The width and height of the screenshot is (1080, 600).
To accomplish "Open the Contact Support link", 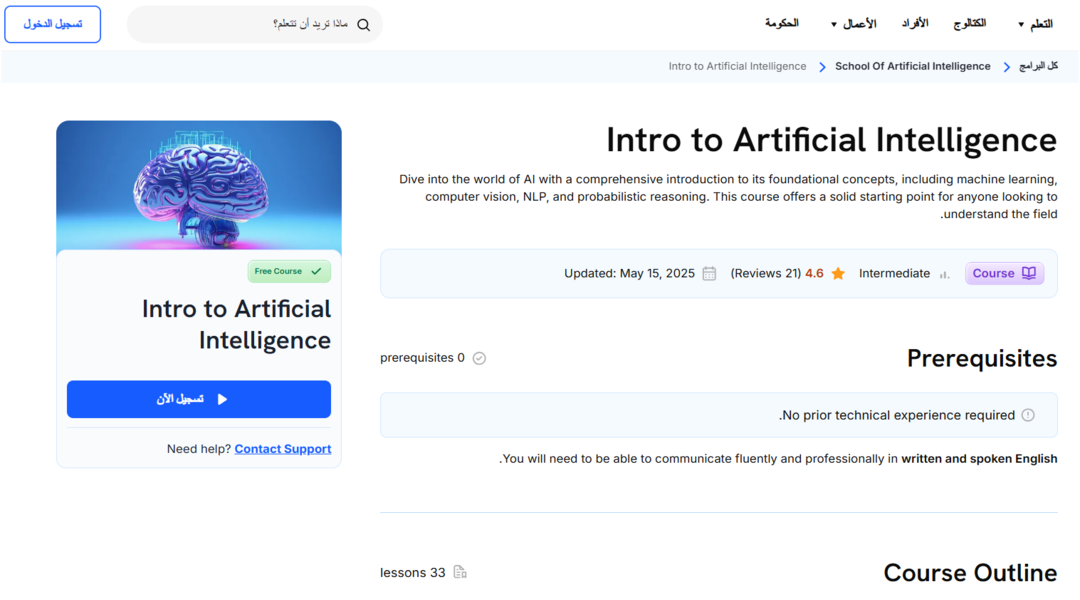I will tap(282, 448).
